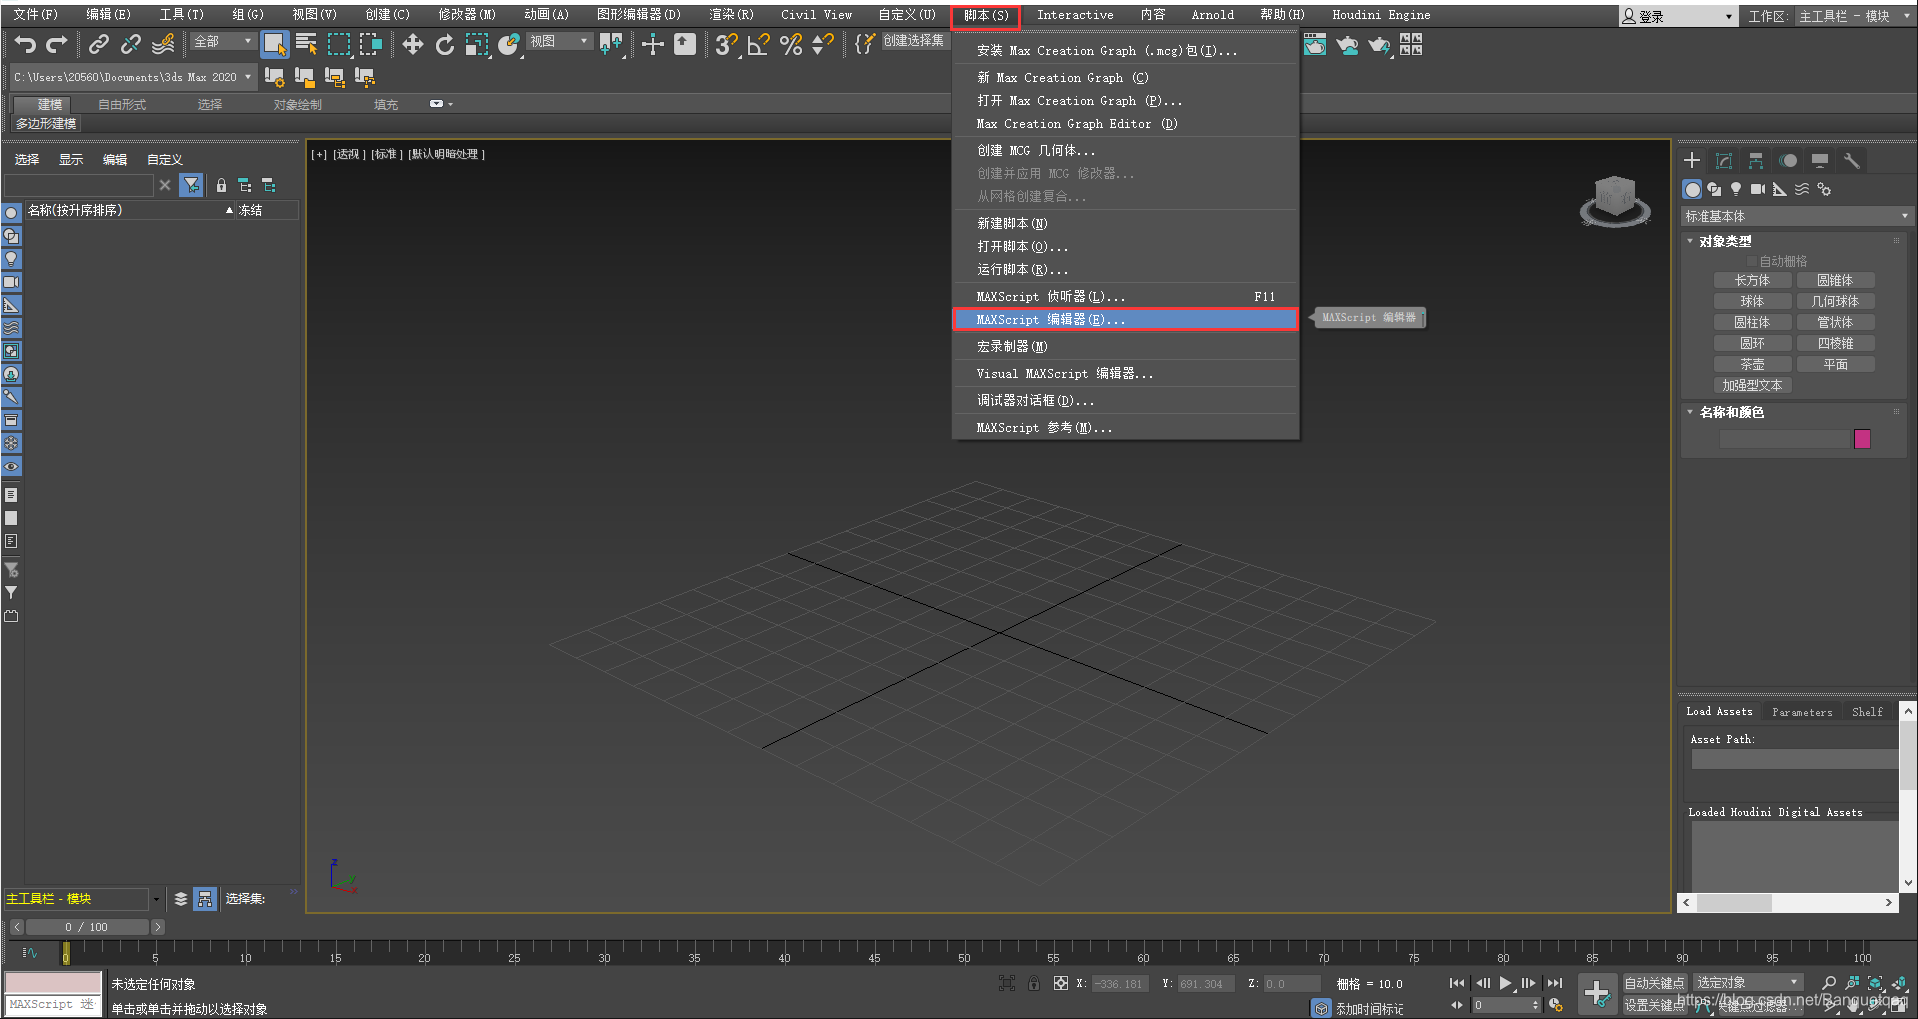
Task: Open the Motion panel tab
Action: tap(1788, 160)
